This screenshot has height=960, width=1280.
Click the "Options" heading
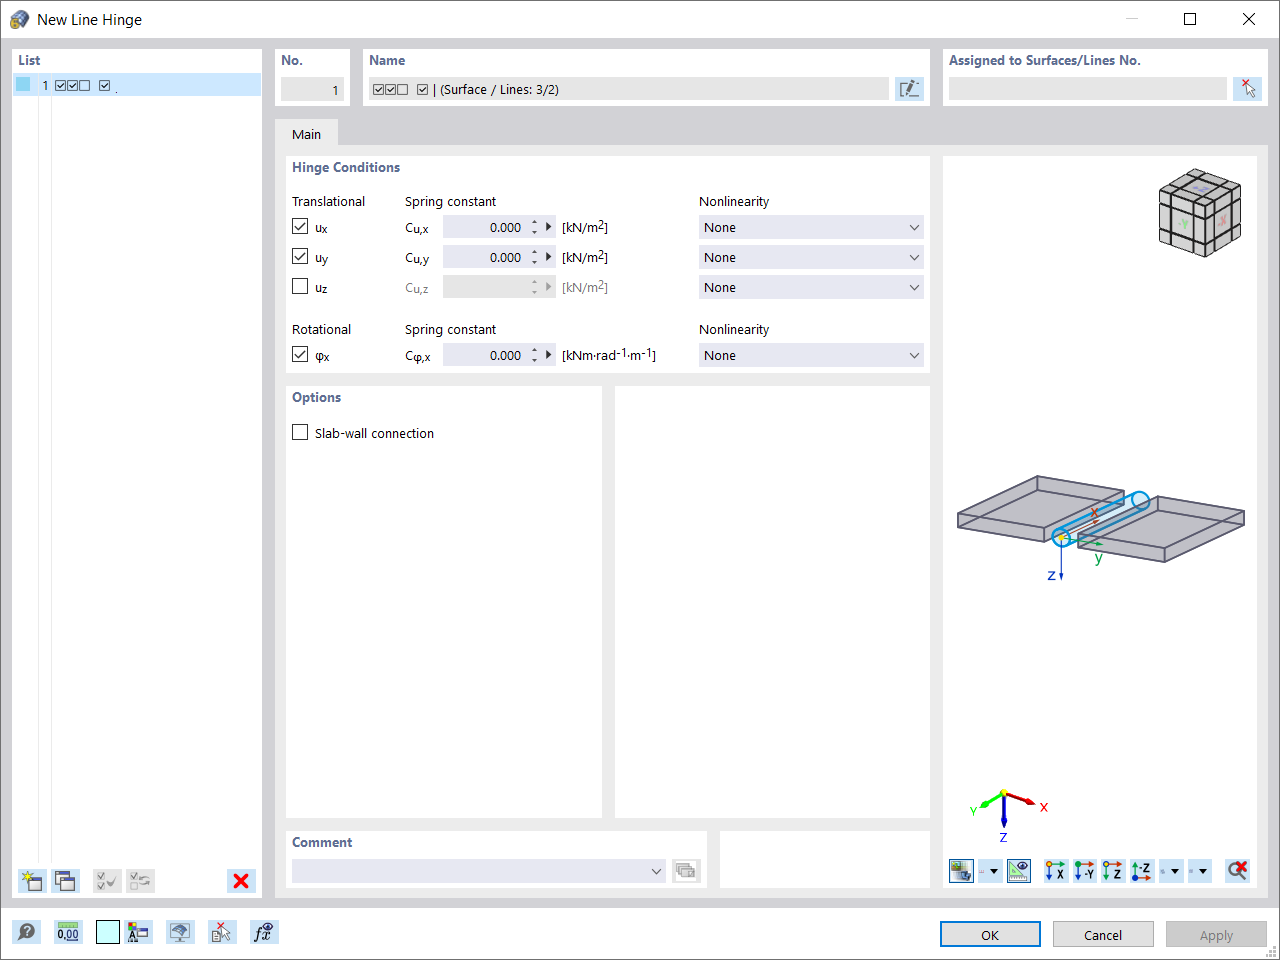point(316,397)
